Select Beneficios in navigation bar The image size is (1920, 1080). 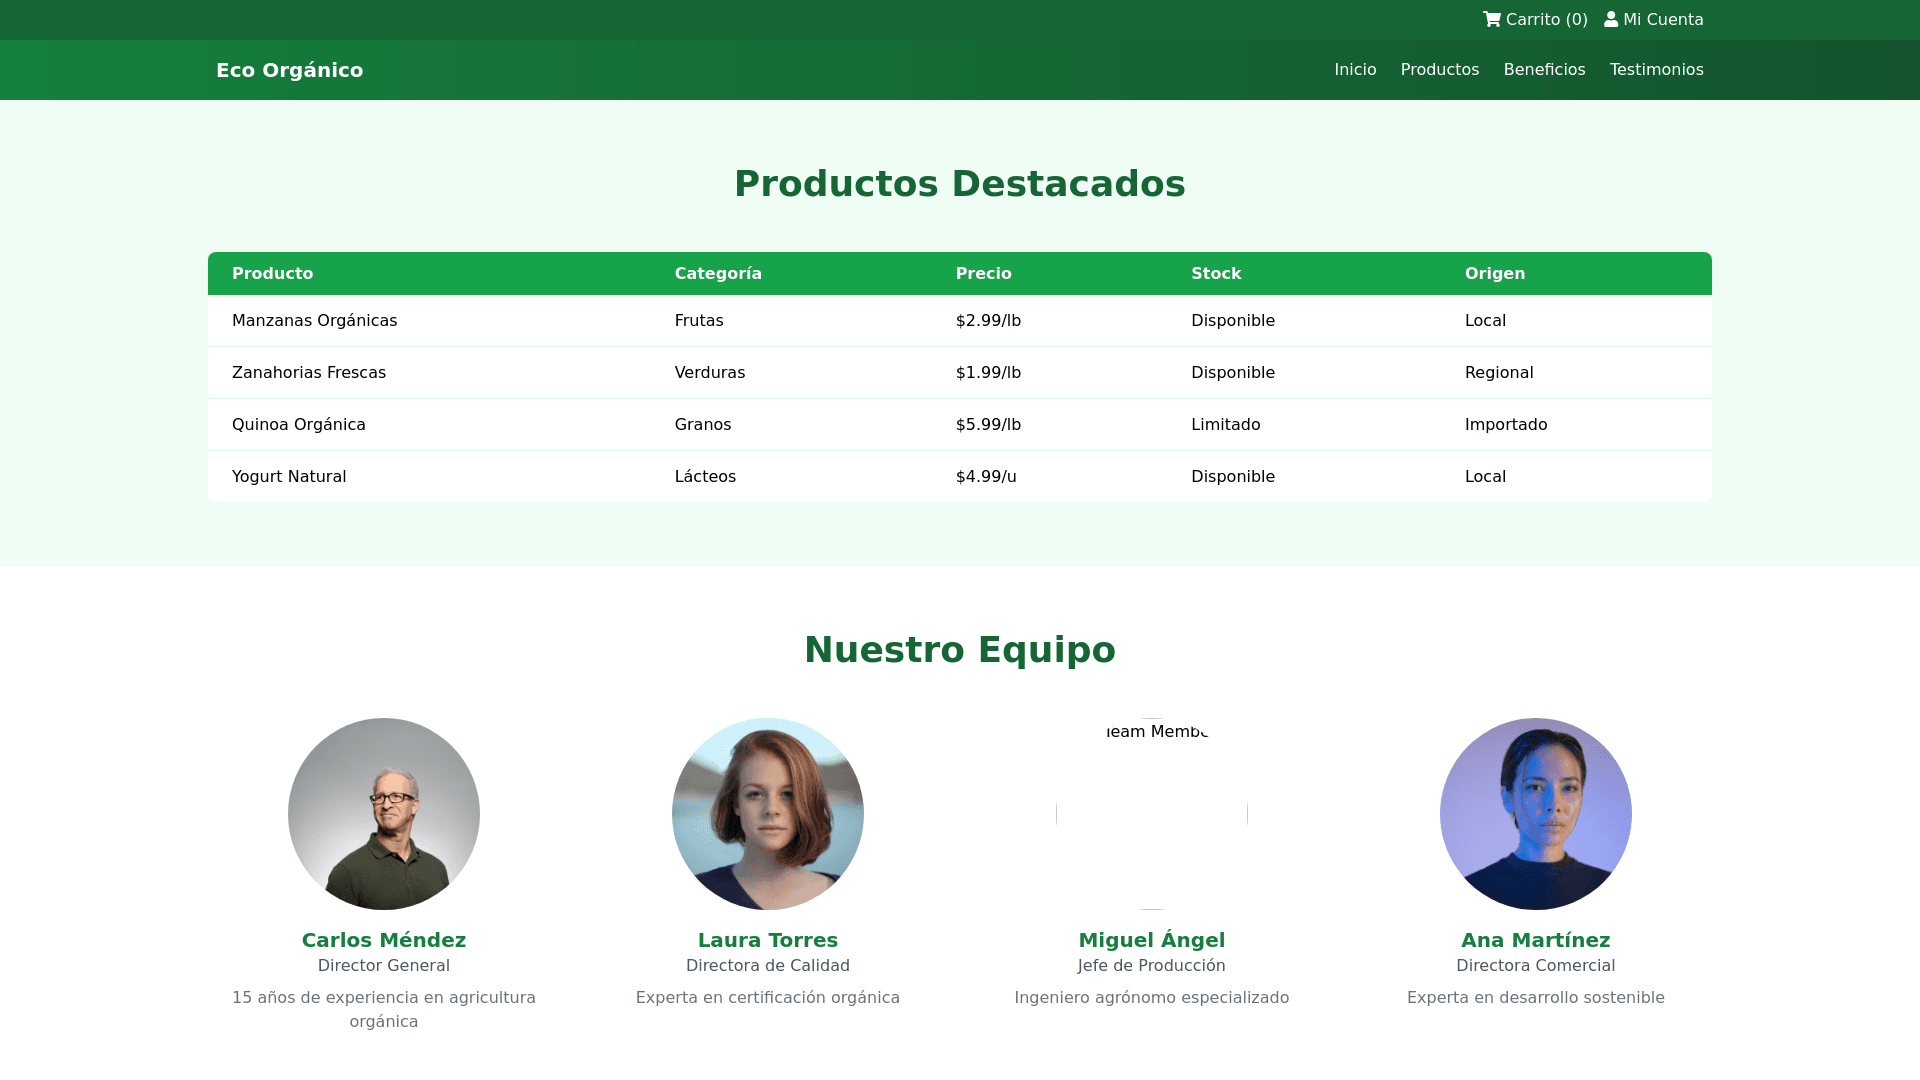click(1544, 70)
